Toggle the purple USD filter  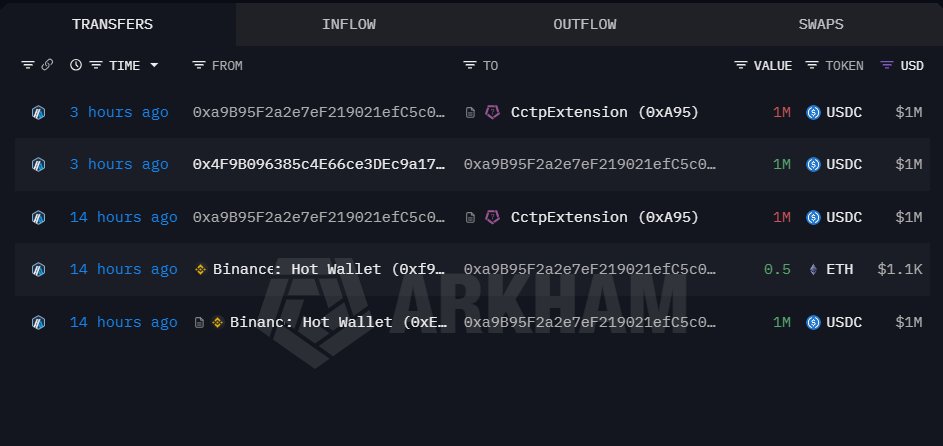pyautogui.click(x=886, y=66)
